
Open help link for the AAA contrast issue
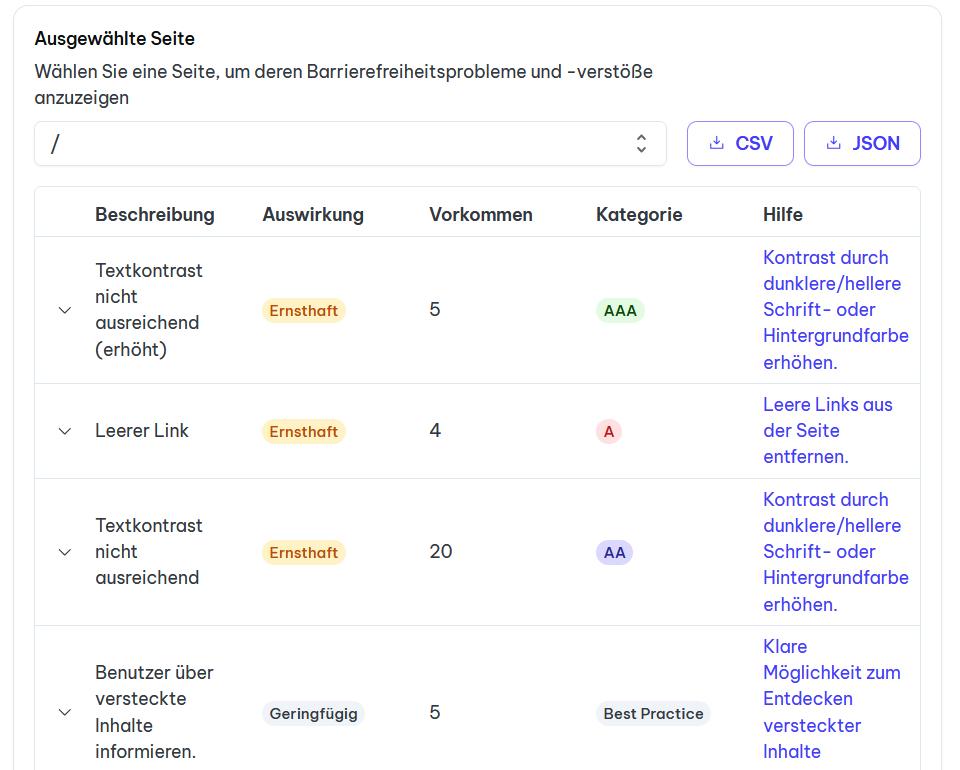click(x=835, y=310)
